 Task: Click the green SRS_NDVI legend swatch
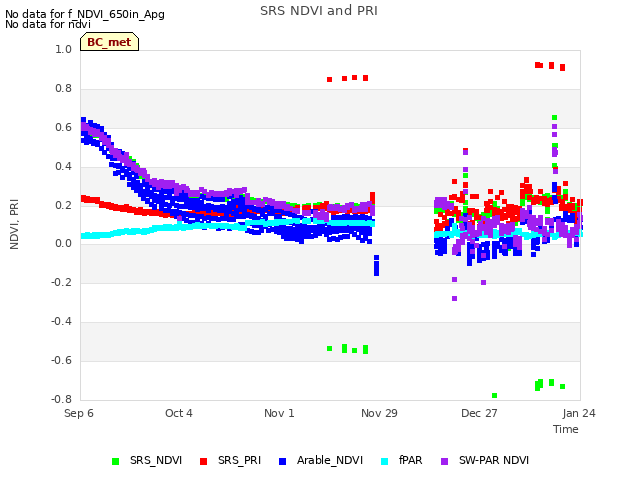click(x=116, y=461)
